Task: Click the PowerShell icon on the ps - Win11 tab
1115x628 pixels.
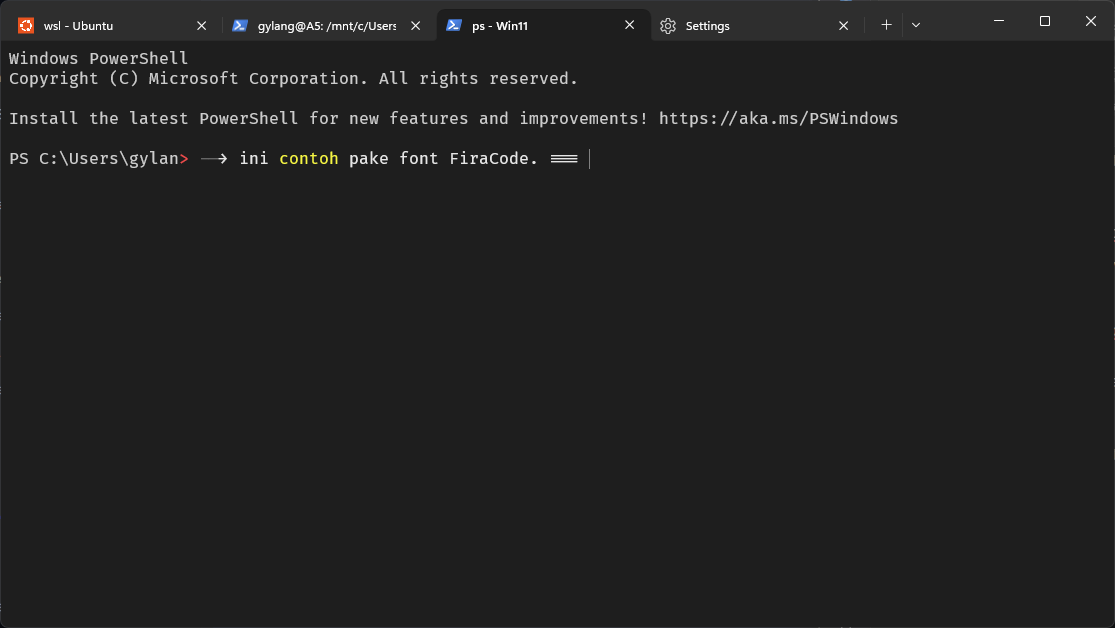Action: [x=453, y=26]
